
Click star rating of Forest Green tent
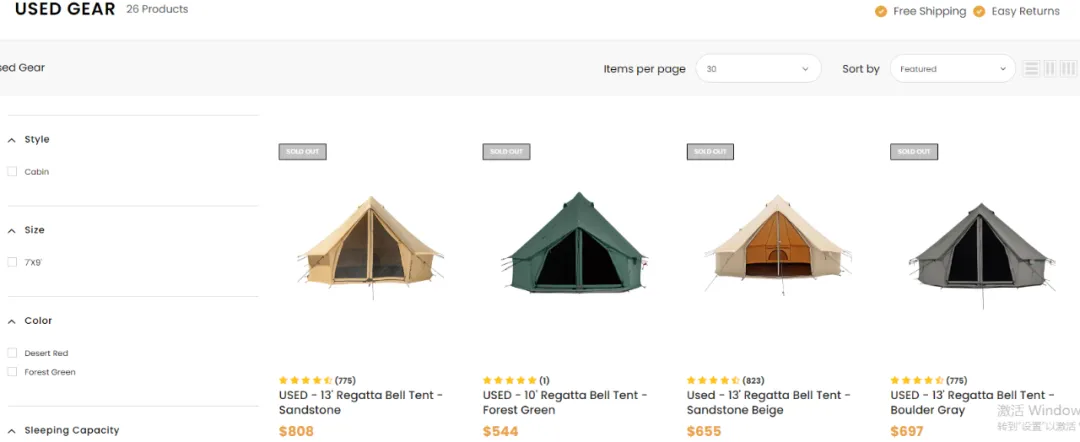pos(510,380)
